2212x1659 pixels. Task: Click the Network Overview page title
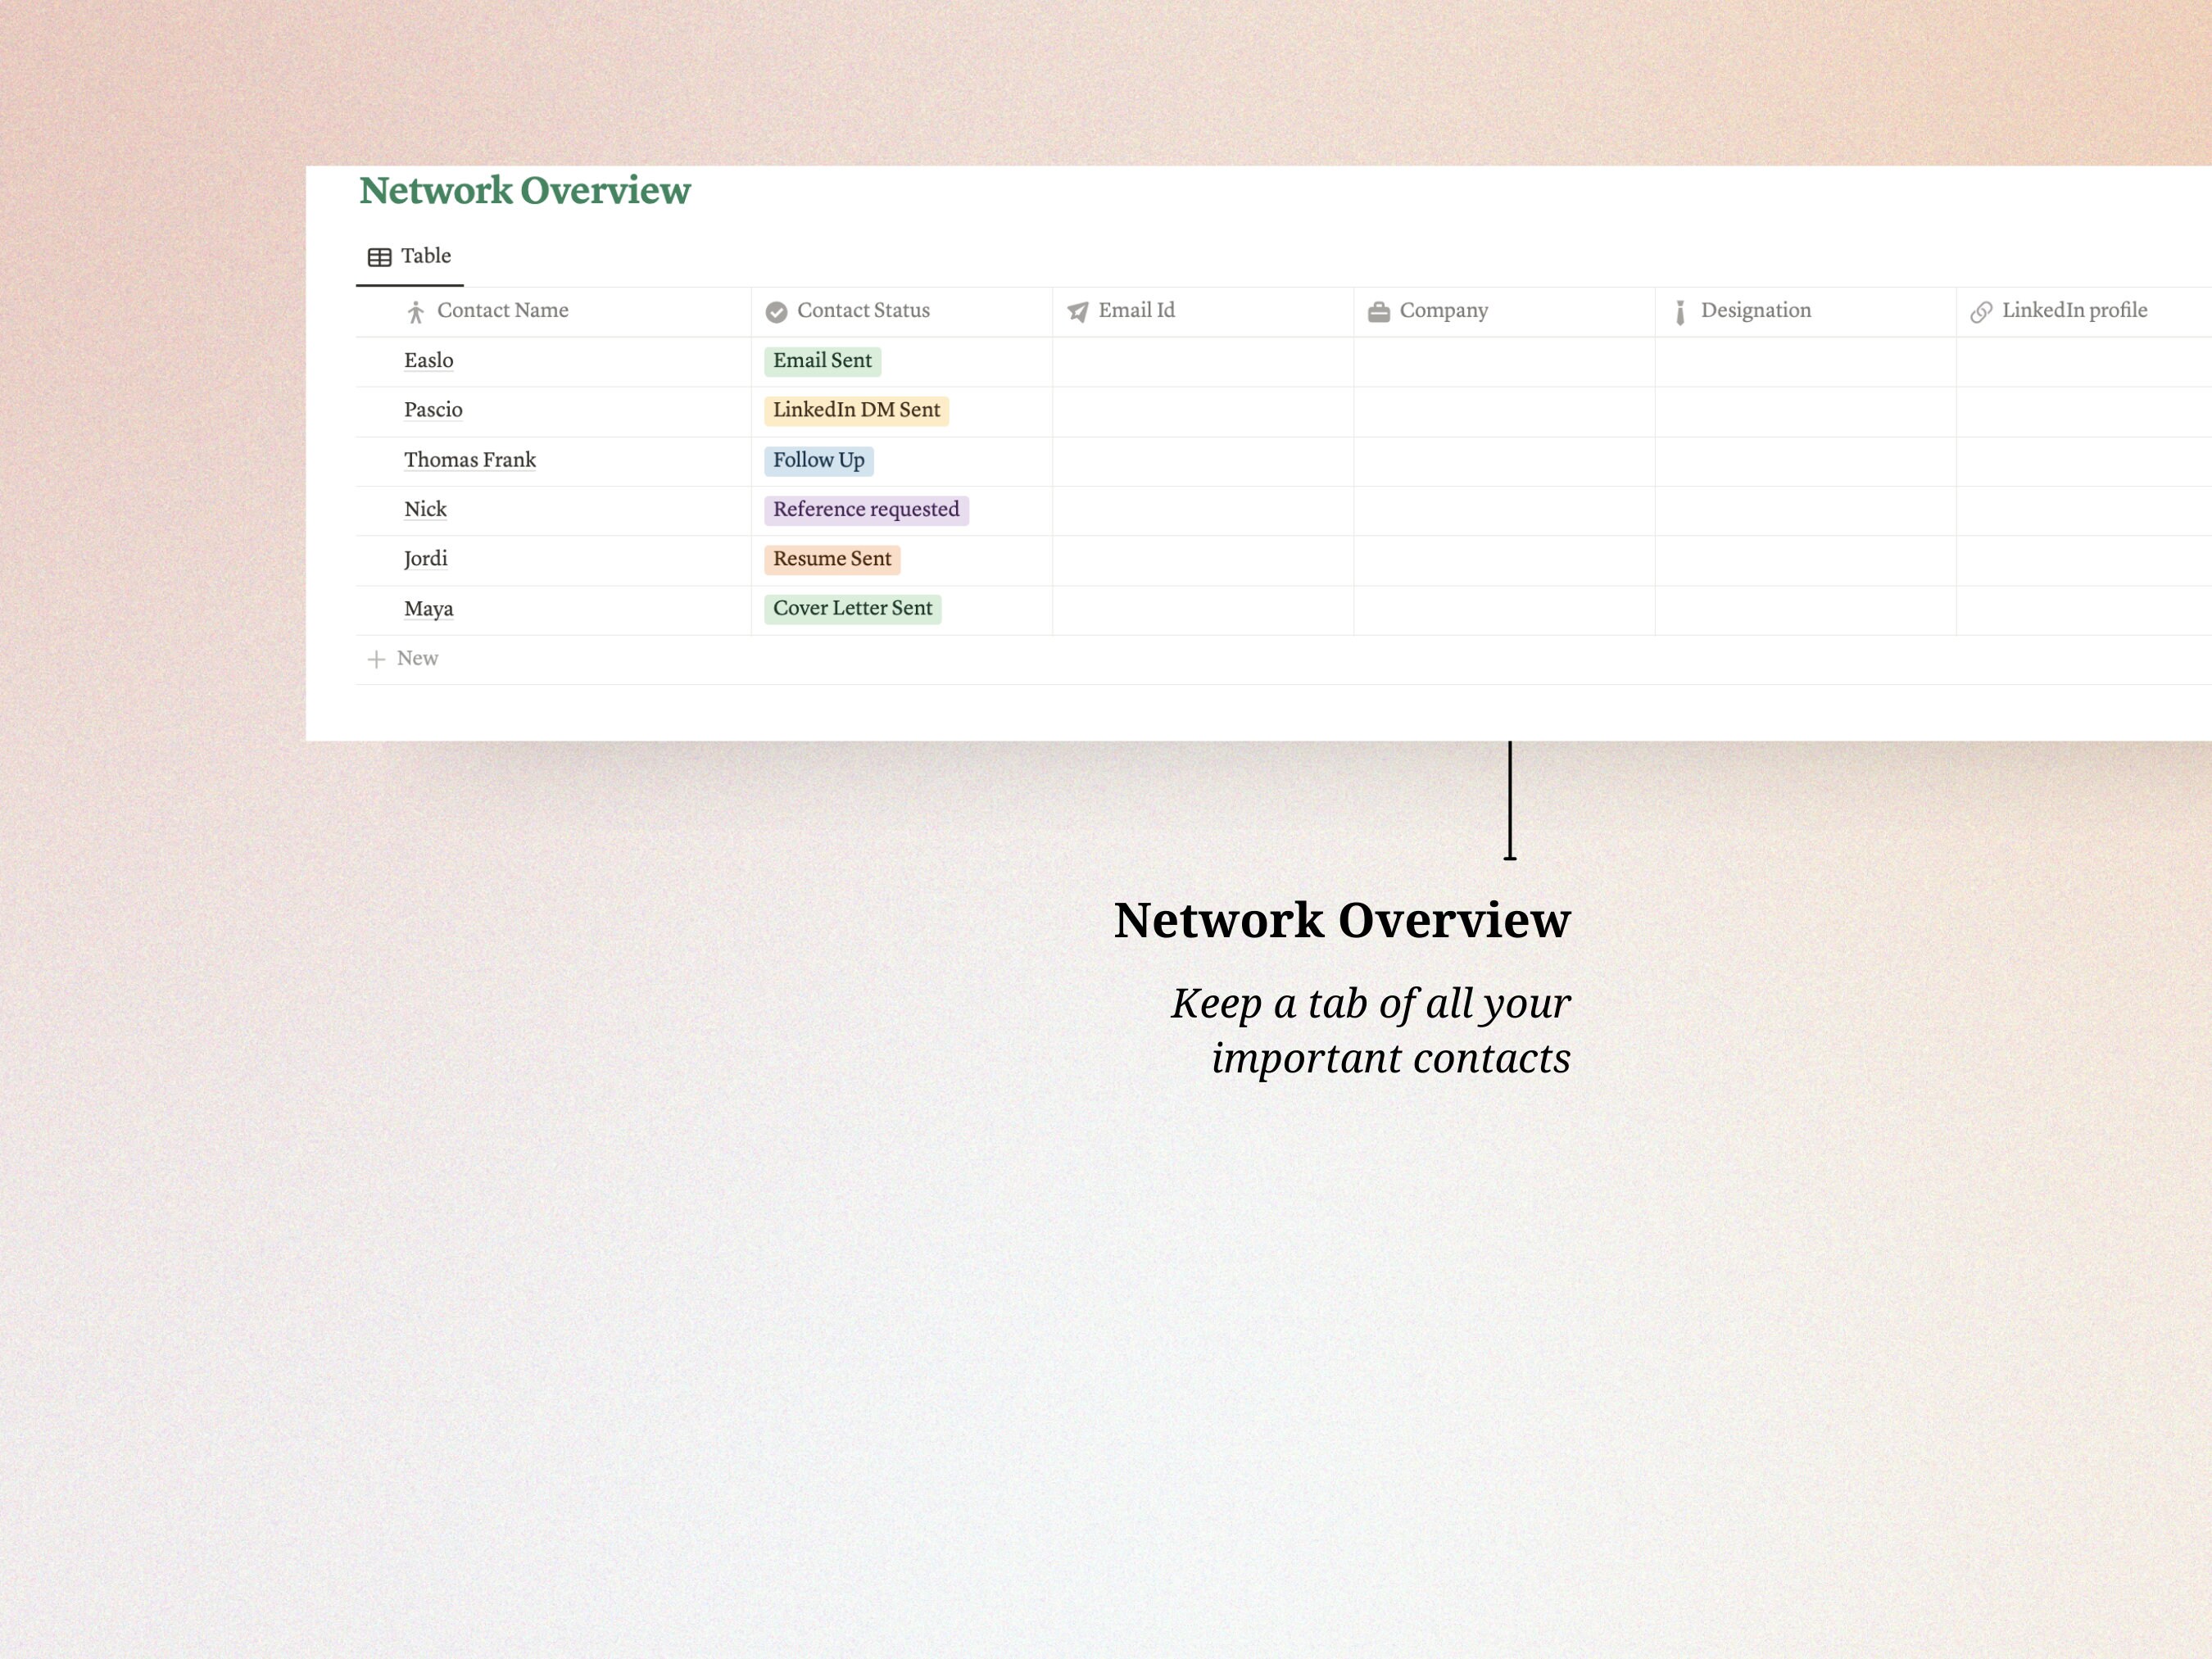click(524, 190)
